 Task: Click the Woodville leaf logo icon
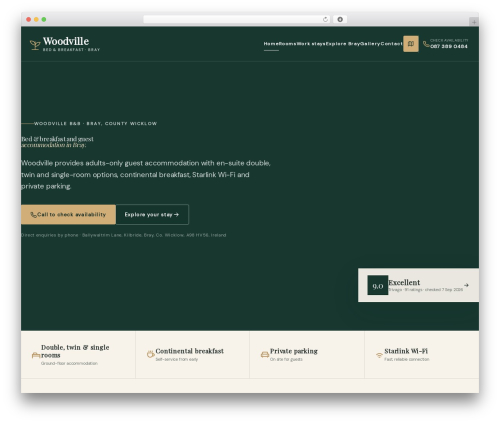tap(35, 45)
